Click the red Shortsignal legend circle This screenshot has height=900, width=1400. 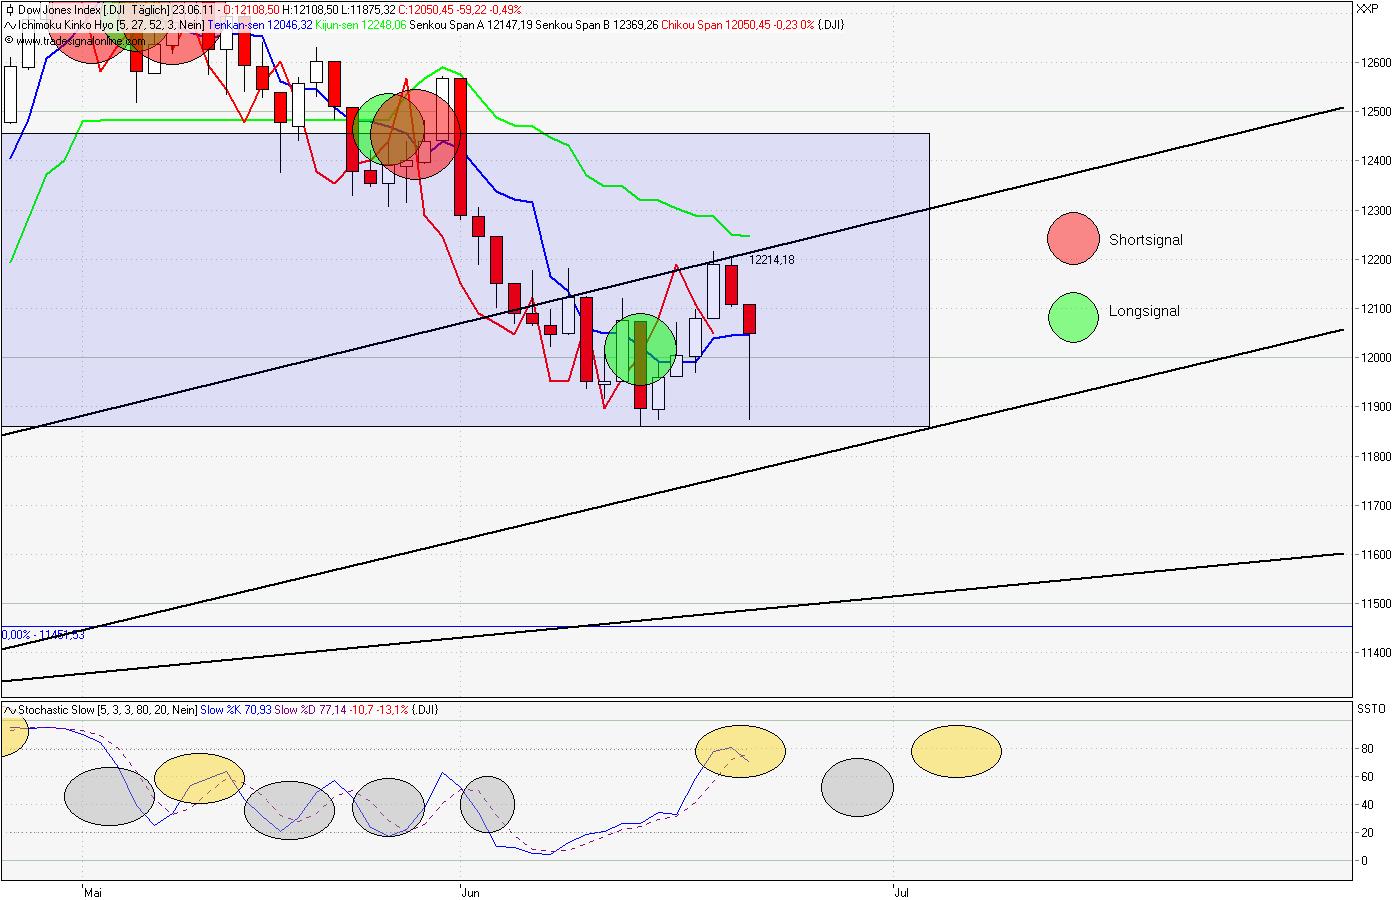coord(1074,239)
